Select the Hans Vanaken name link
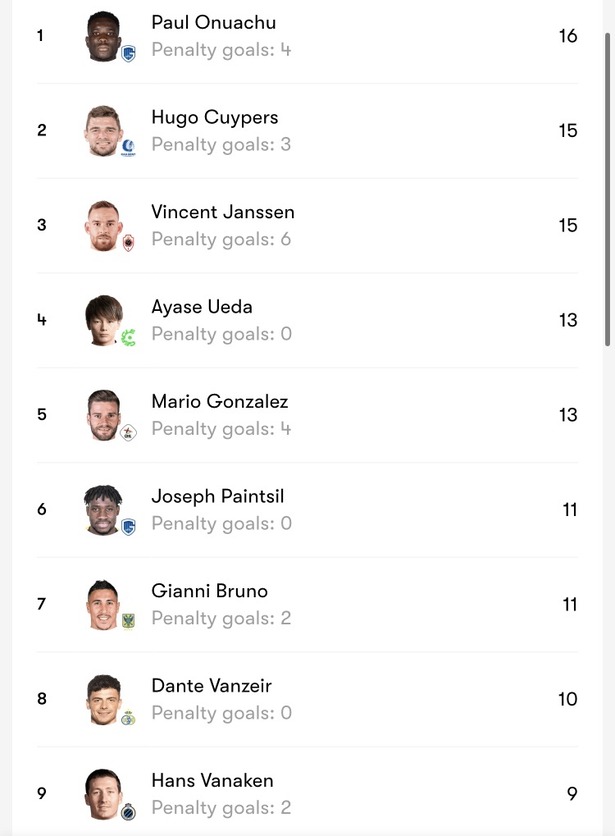 212,781
